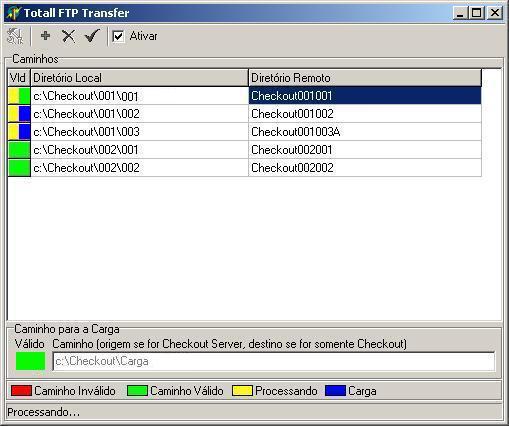Click the green swatch of row c:\Checkout\002\002
This screenshot has height=426, width=509.
[19, 168]
